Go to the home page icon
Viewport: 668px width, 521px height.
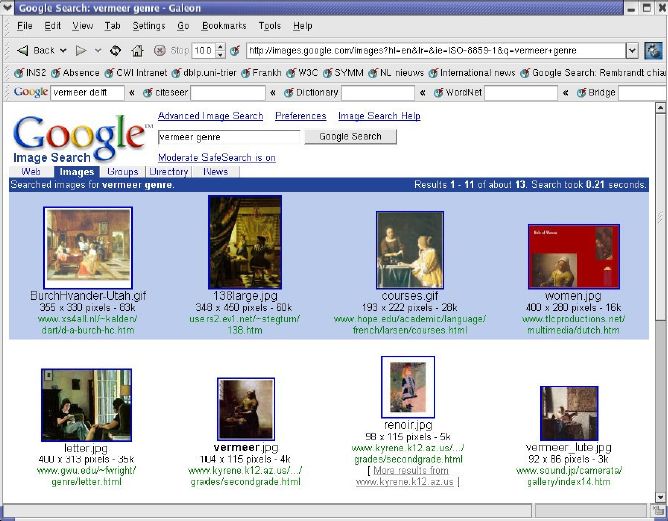[x=137, y=50]
